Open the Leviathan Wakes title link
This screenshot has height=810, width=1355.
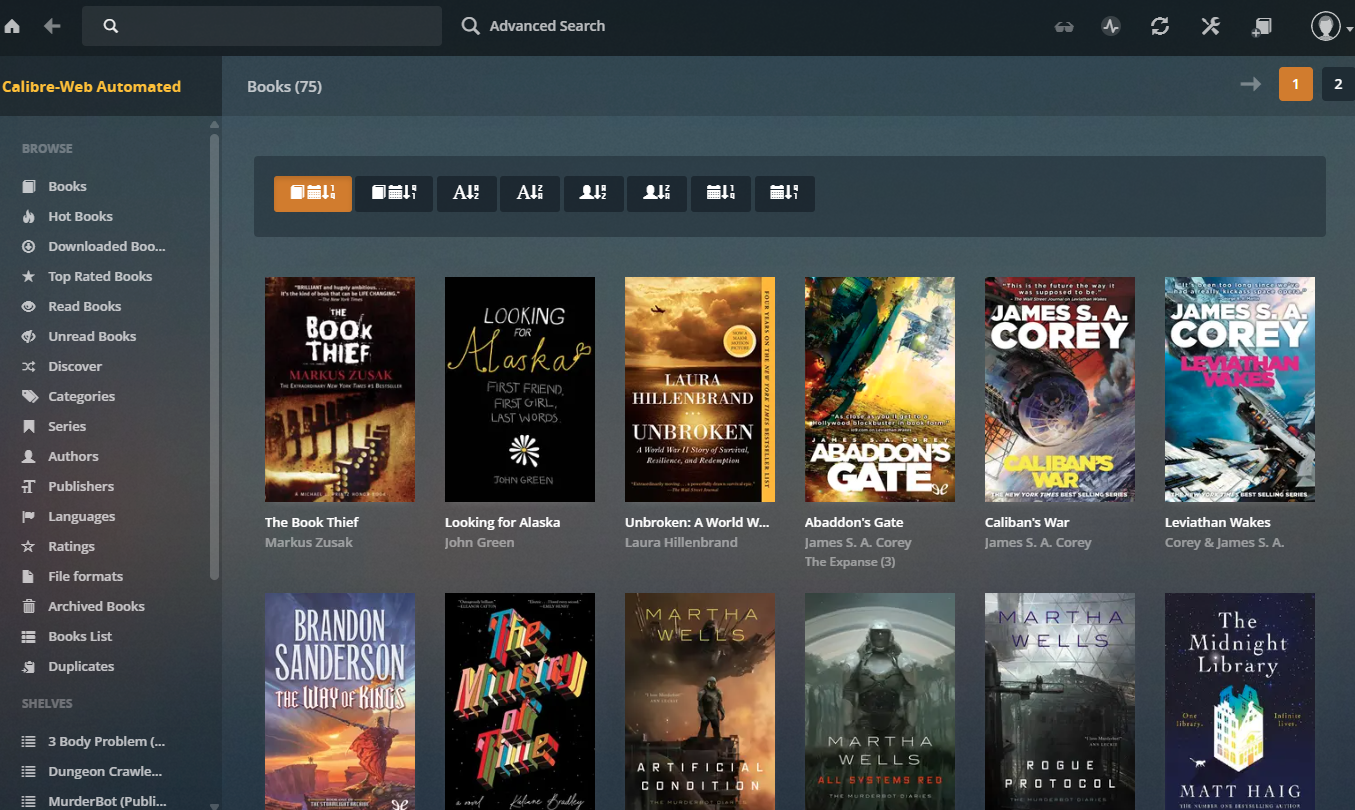tap(1218, 522)
